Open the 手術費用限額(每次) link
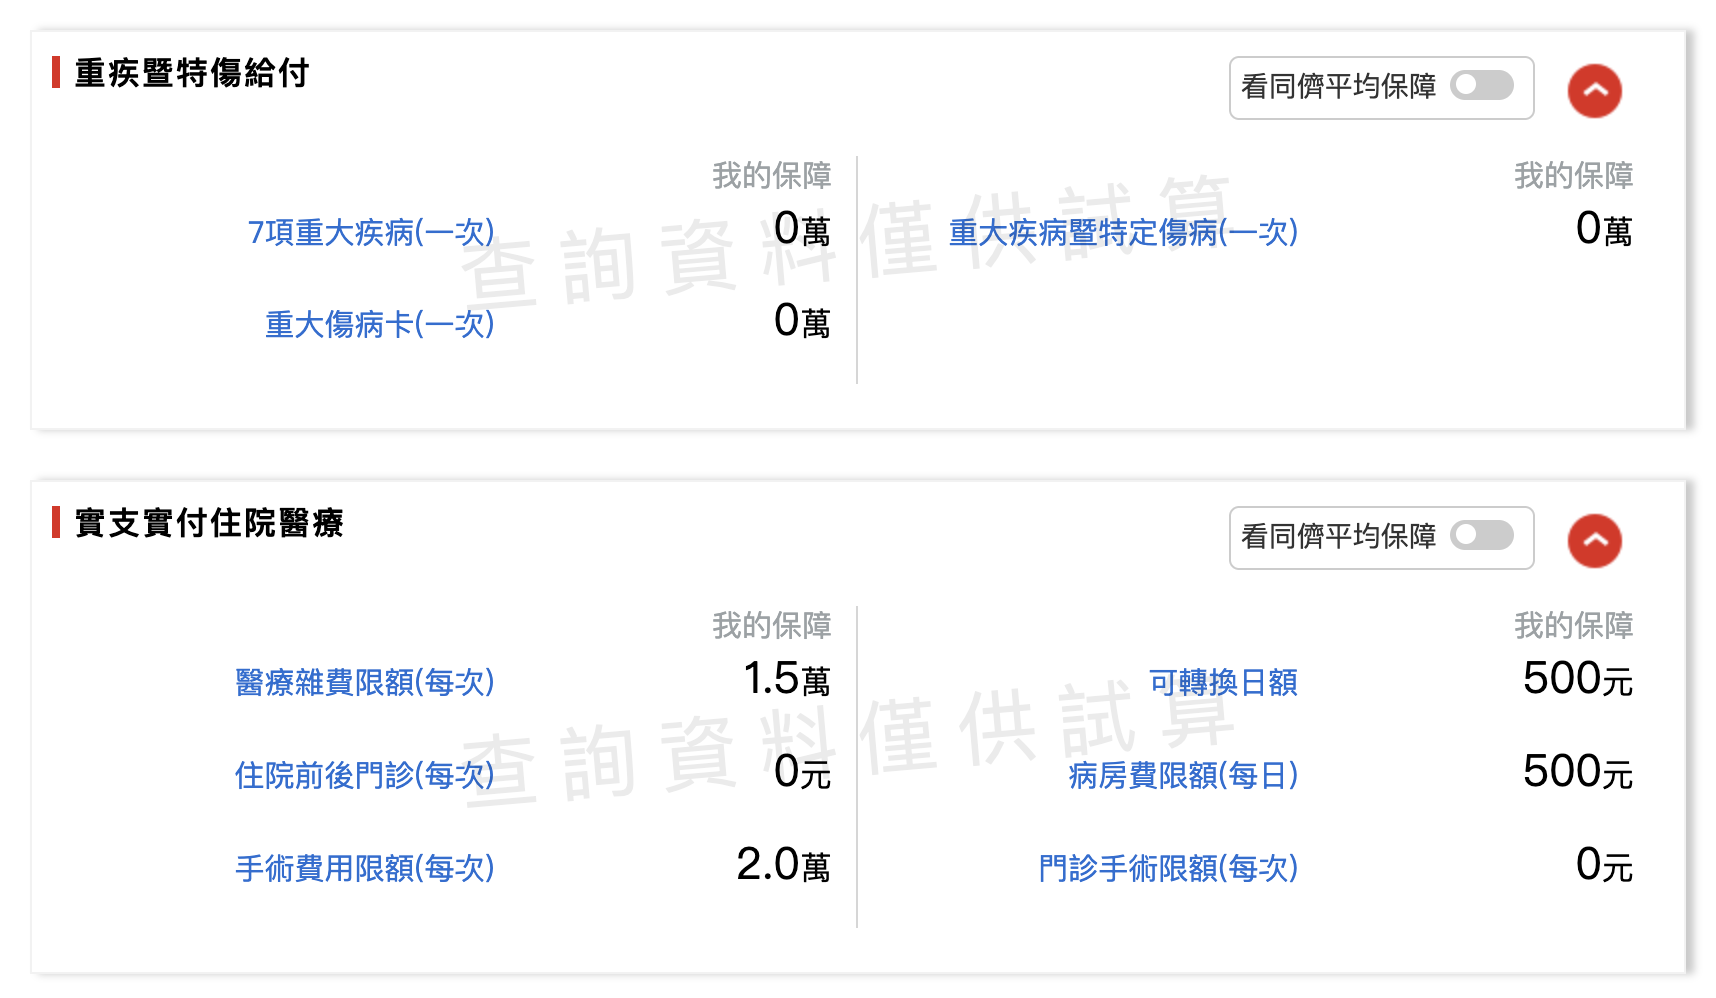The height and width of the screenshot is (998, 1716). (x=364, y=868)
